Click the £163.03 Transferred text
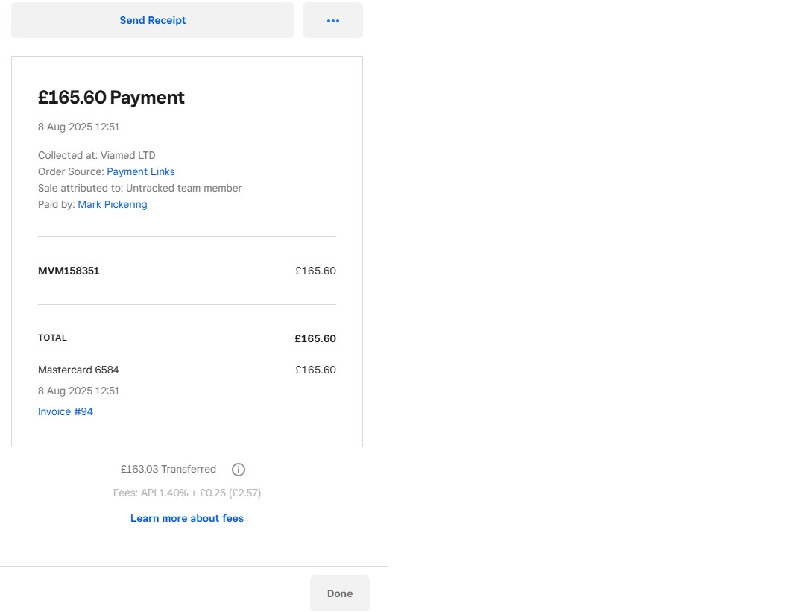792x612 pixels. pyautogui.click(x=167, y=469)
